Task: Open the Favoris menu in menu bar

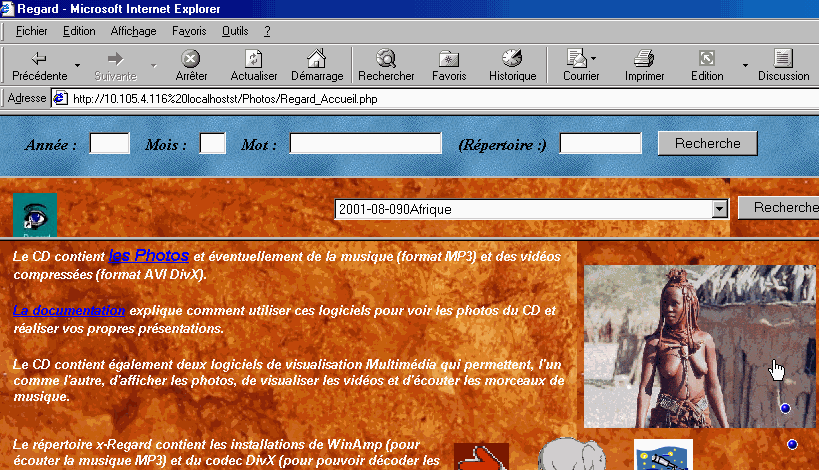Action: [189, 31]
